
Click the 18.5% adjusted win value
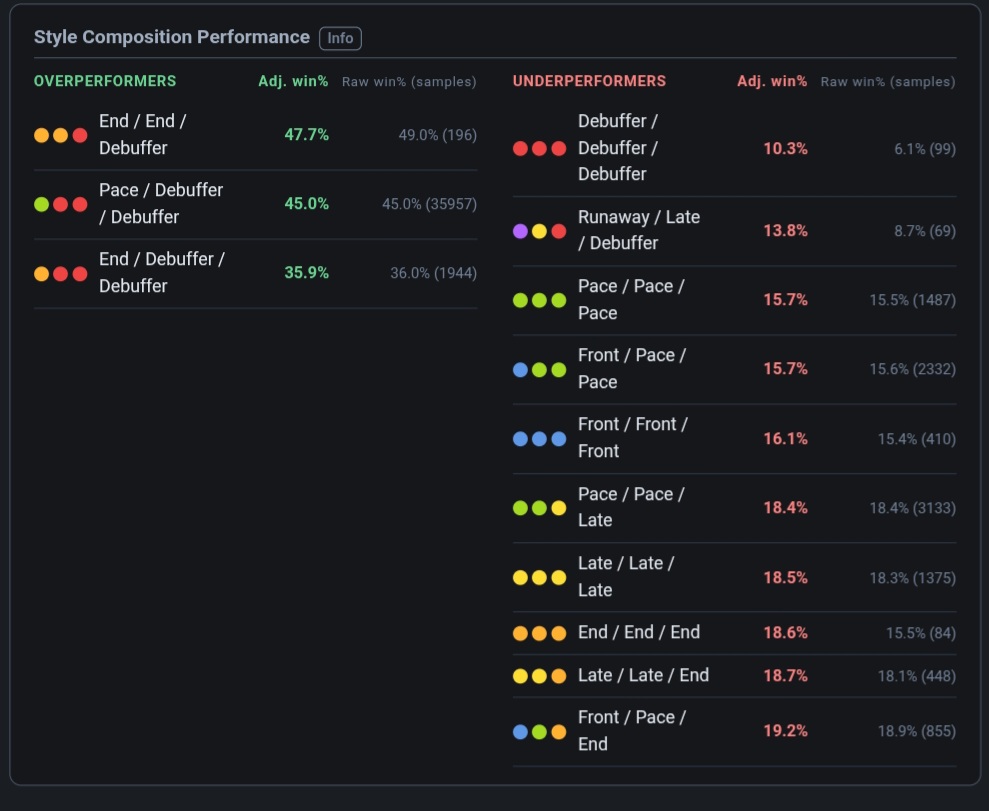[x=785, y=578]
